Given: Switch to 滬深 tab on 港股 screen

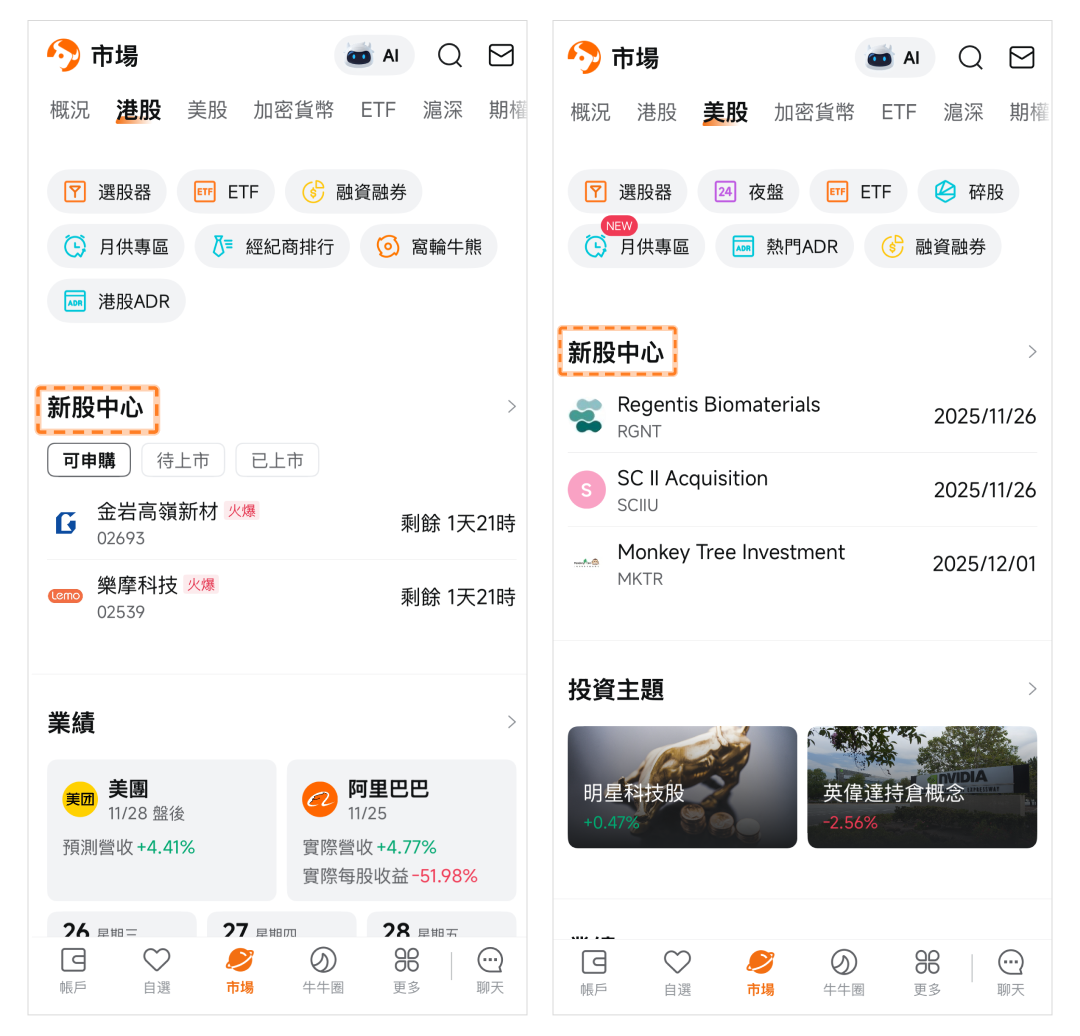Looking at the screenshot, I should tap(442, 110).
